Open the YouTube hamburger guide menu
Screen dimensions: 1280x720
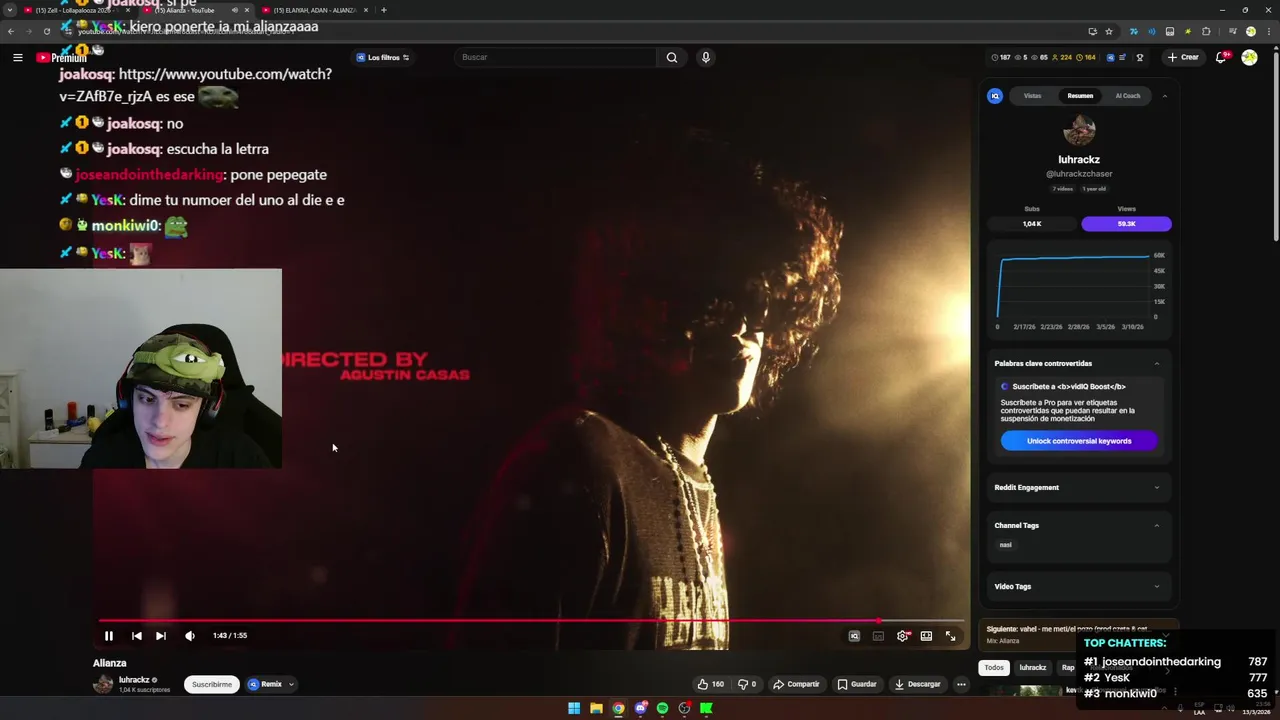click(18, 57)
